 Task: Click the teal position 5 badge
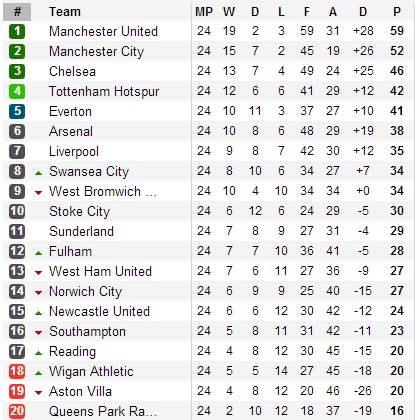(17, 111)
